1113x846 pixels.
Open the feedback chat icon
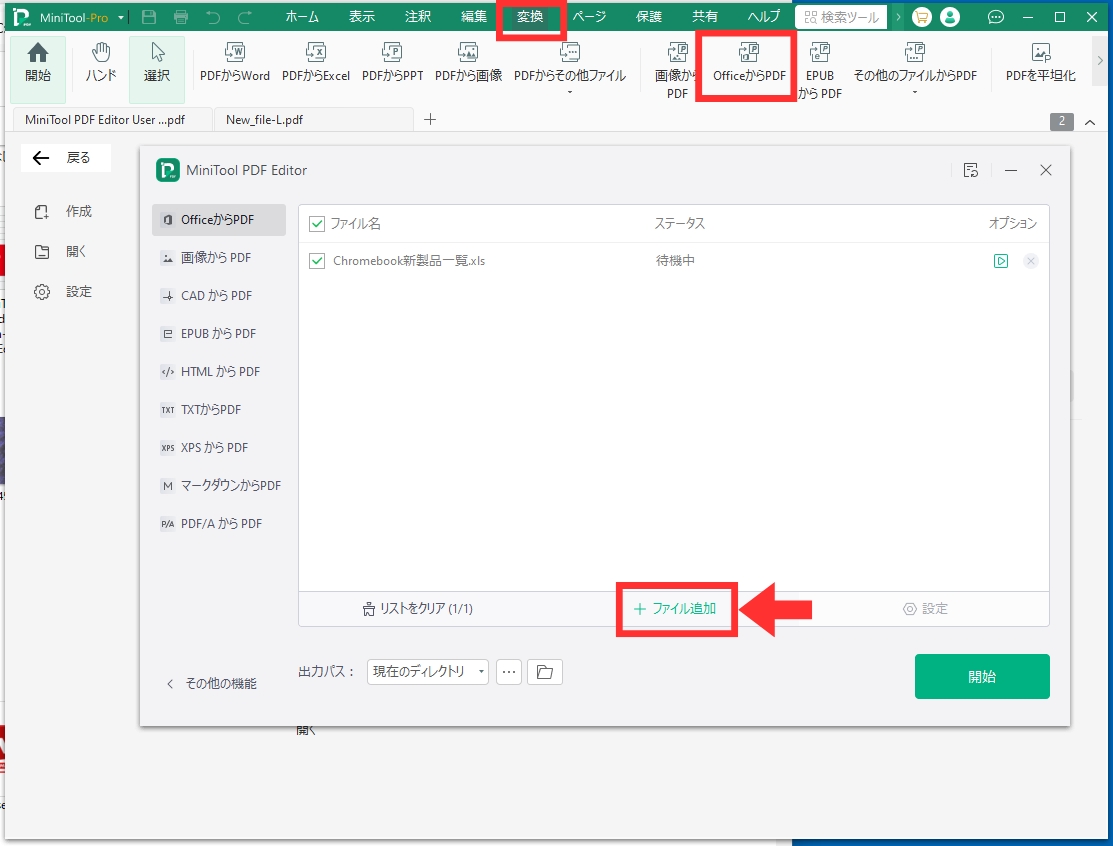tap(996, 17)
